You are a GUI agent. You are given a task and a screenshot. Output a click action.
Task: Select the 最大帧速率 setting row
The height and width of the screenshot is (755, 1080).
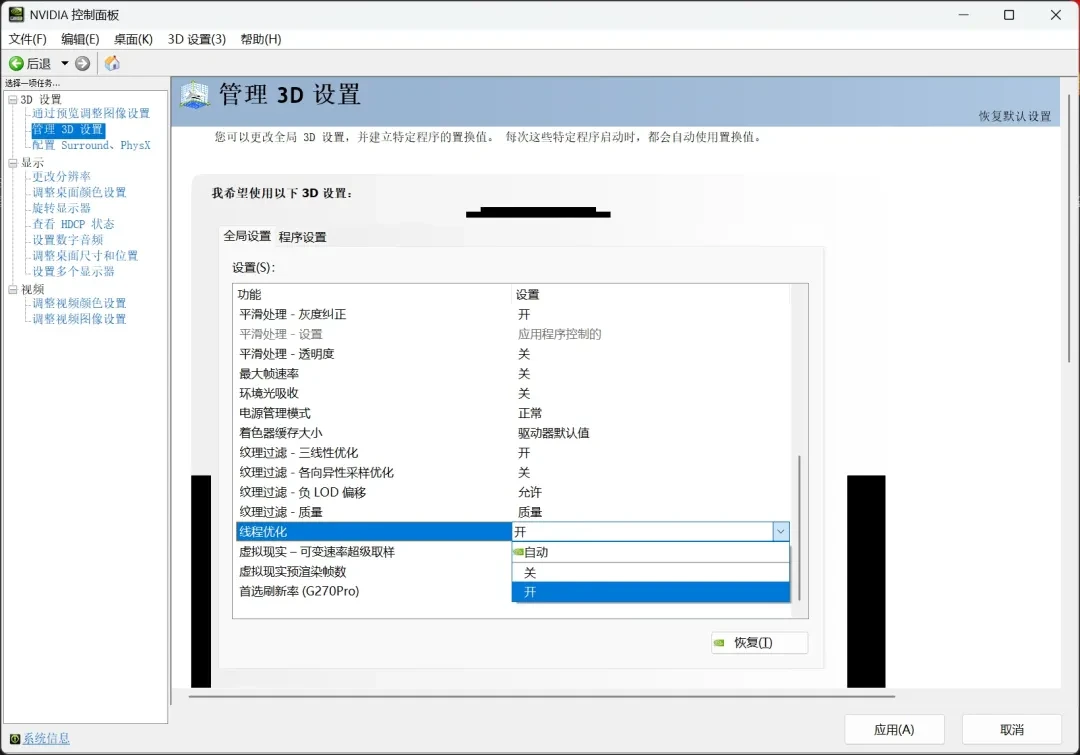pos(512,374)
